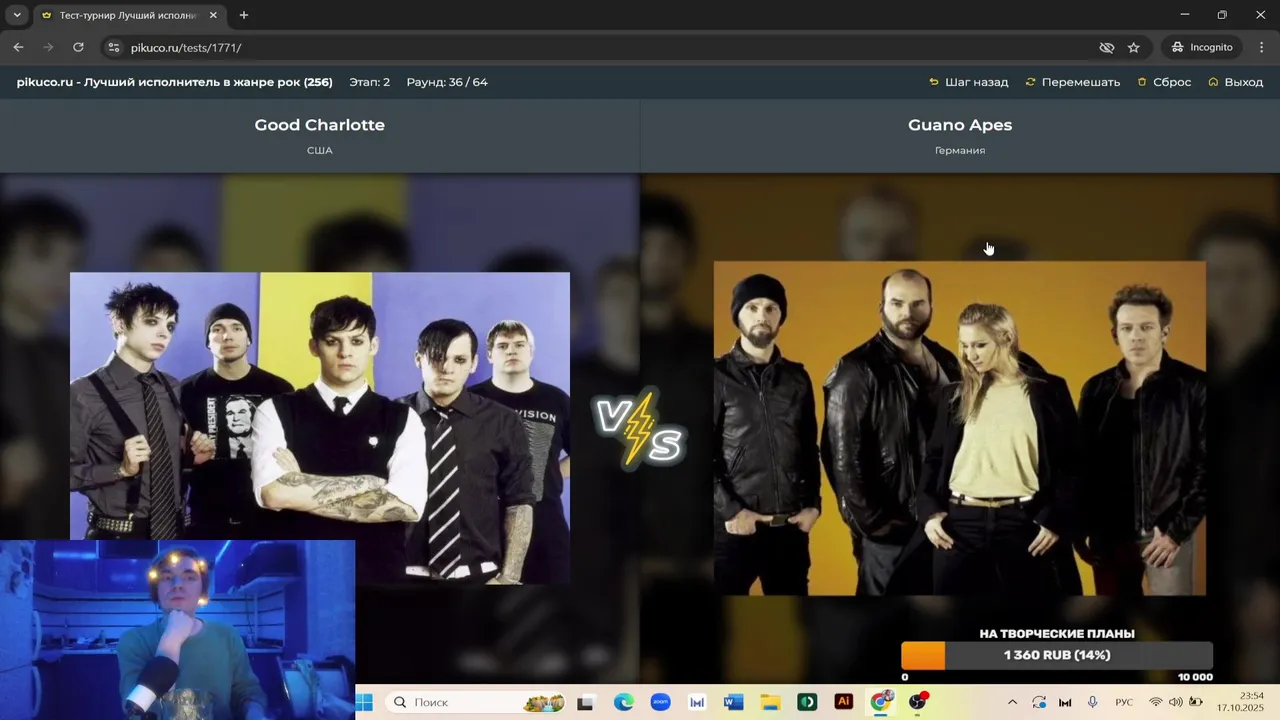Image resolution: width=1280 pixels, height=720 pixels.
Task: Open the Wi-Fi network tray icon
Action: coord(1156,702)
